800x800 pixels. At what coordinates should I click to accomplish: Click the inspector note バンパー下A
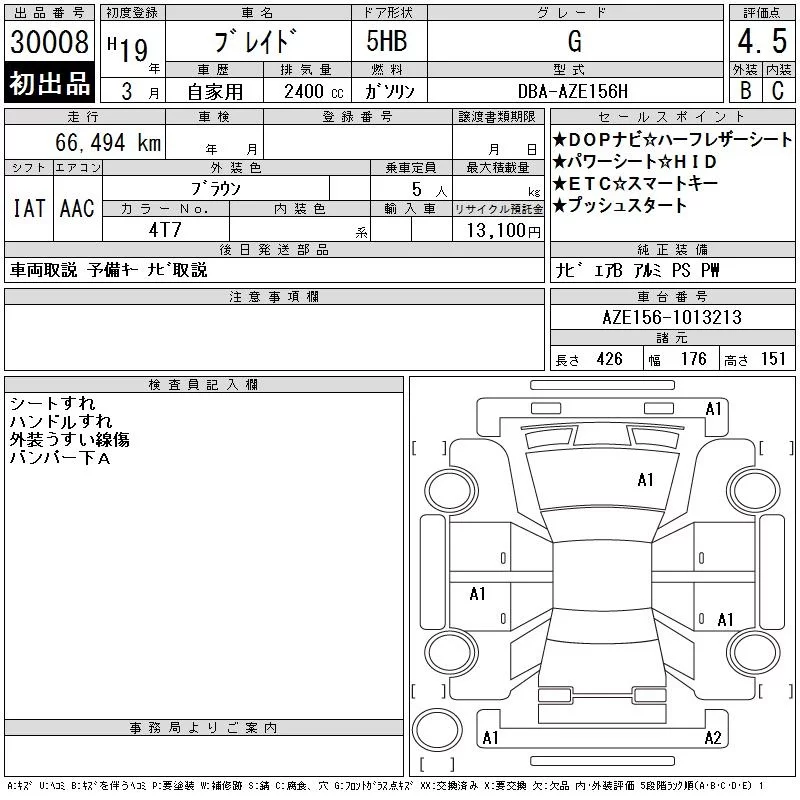60,458
